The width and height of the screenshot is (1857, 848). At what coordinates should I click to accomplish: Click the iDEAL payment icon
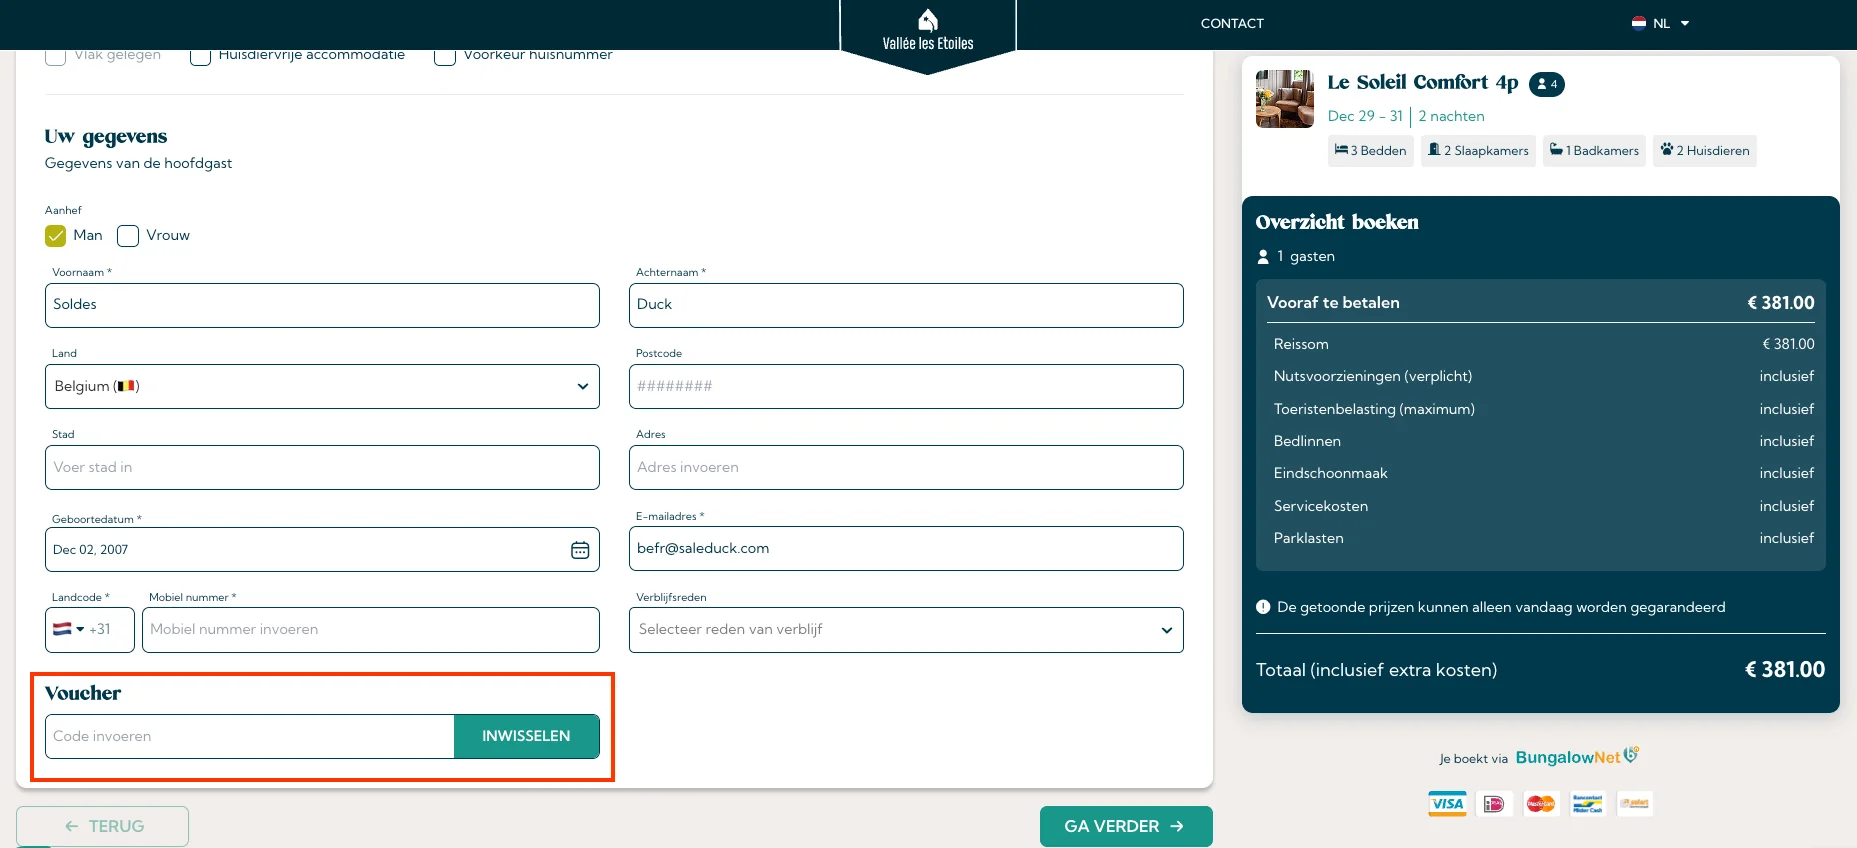(1494, 804)
